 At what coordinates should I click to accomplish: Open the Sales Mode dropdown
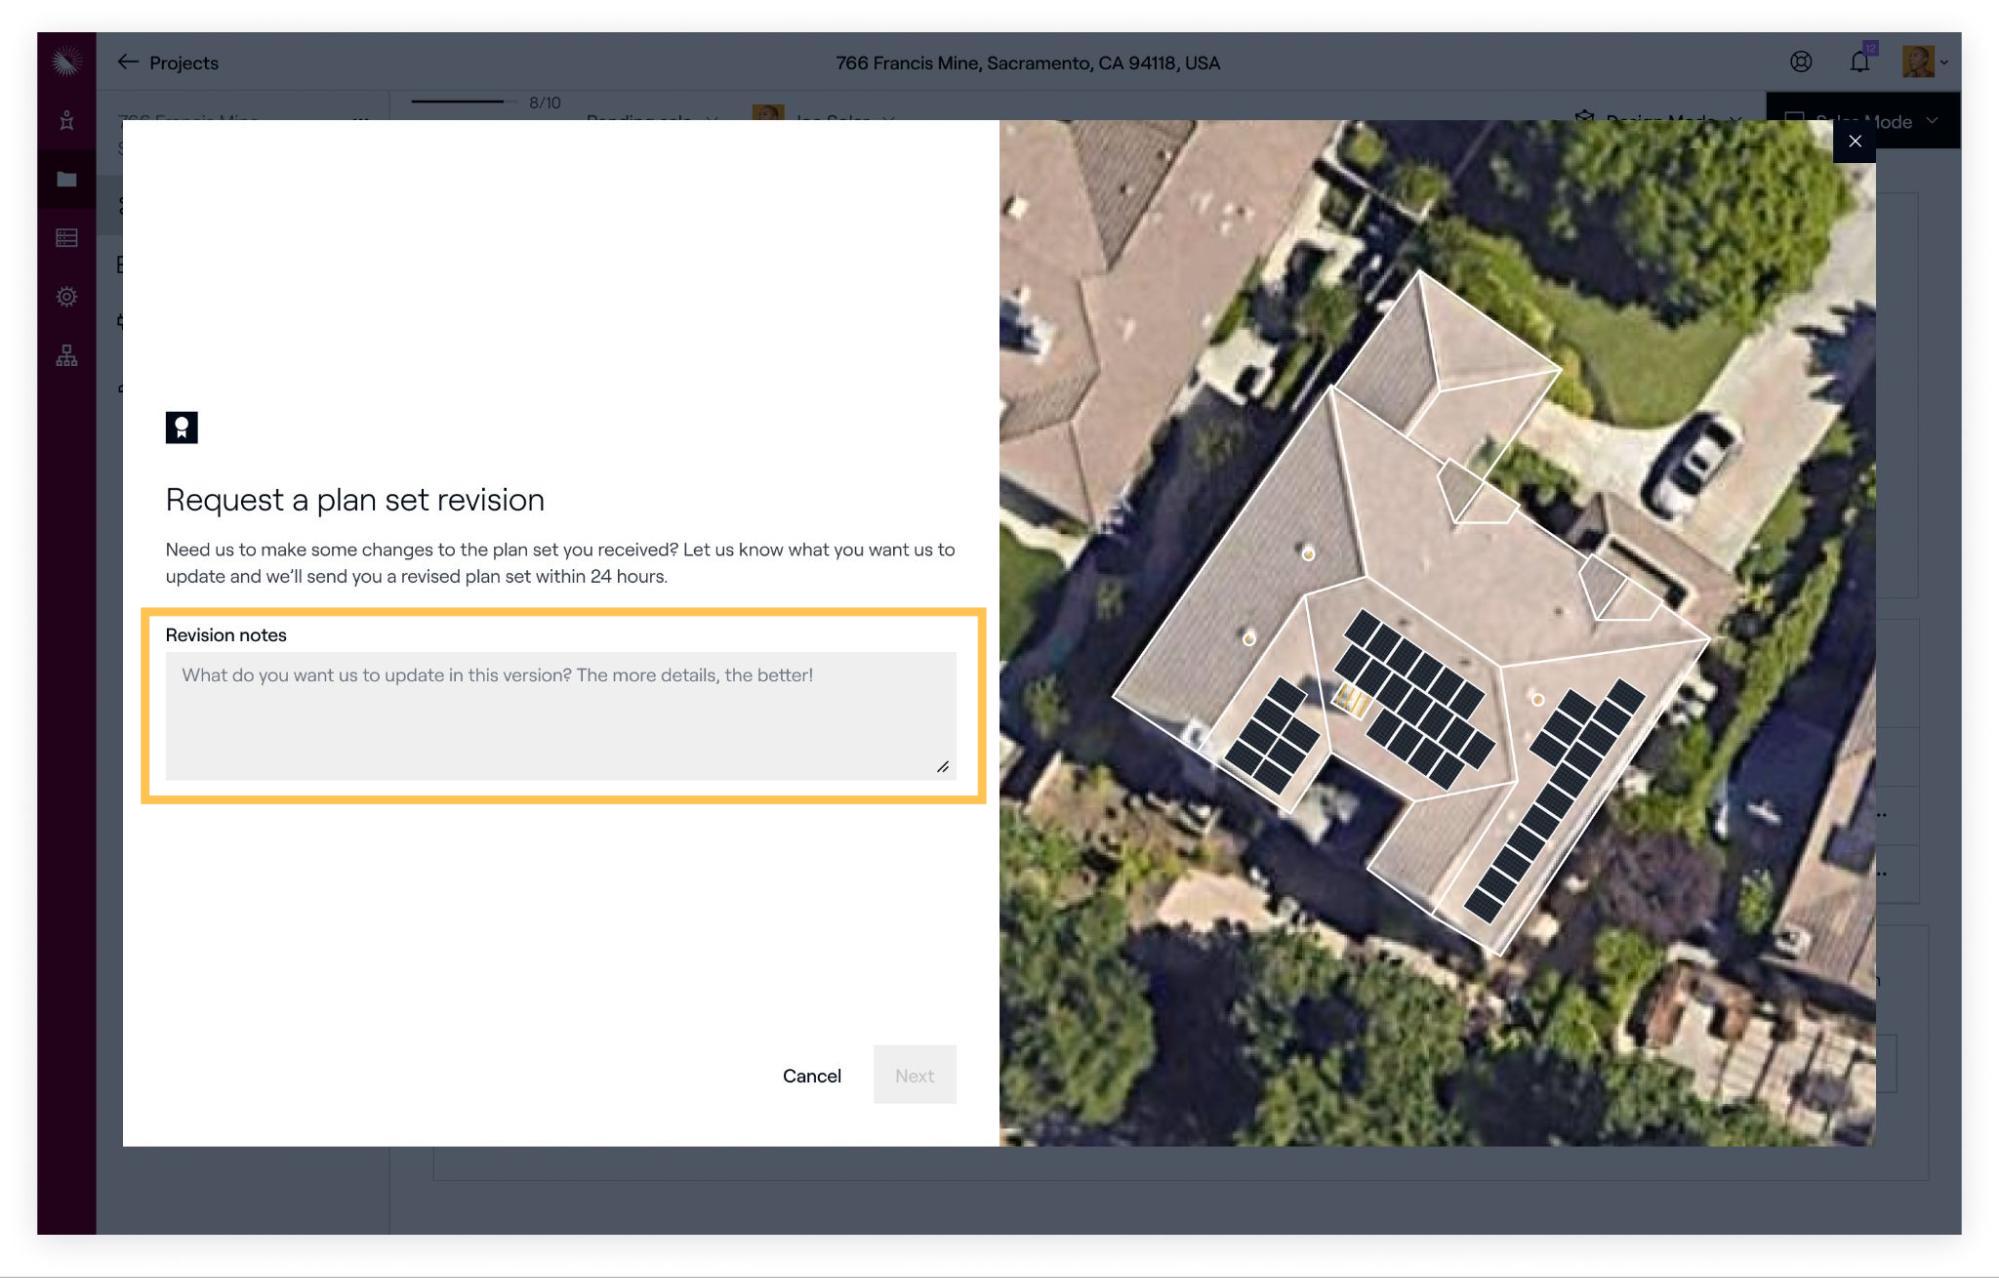click(1862, 121)
